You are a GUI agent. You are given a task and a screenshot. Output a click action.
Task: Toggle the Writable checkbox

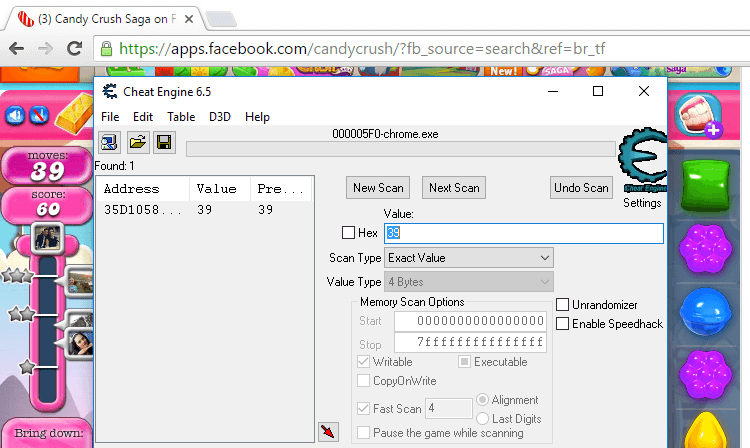tap(363, 361)
